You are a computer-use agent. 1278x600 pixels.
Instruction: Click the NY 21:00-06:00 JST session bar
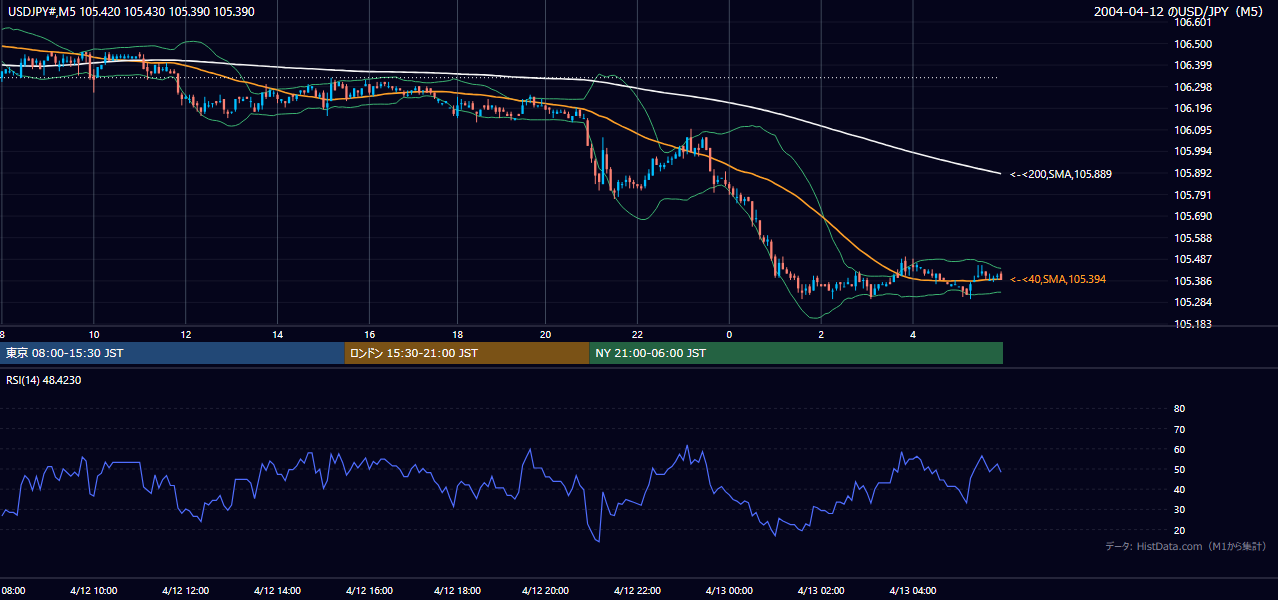(x=796, y=353)
